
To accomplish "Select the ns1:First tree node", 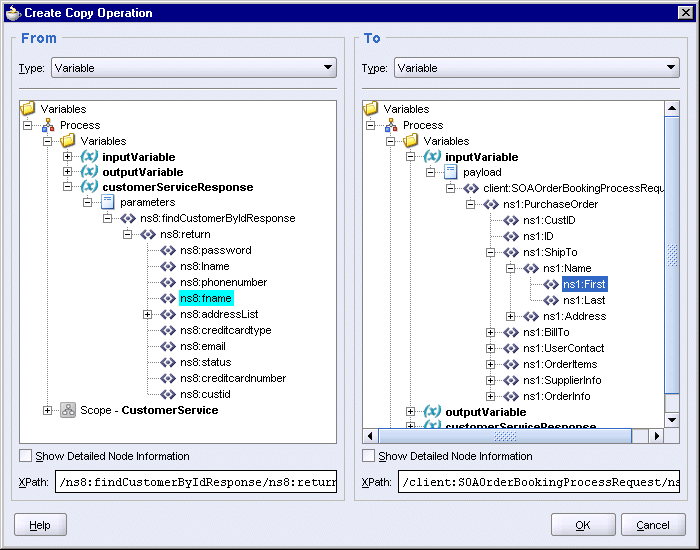I will pos(584,284).
